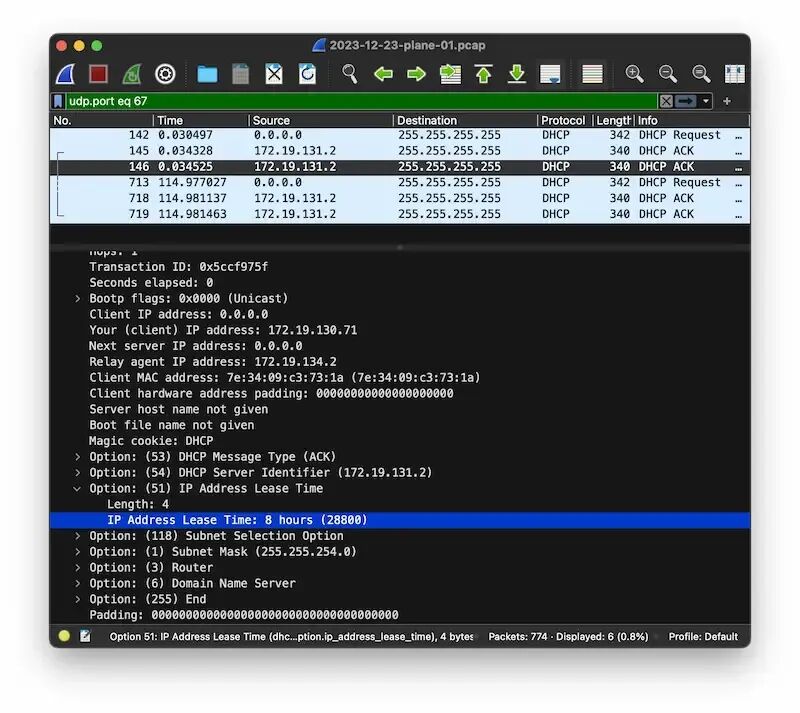Open display filter bookmarks icon

(x=58, y=101)
